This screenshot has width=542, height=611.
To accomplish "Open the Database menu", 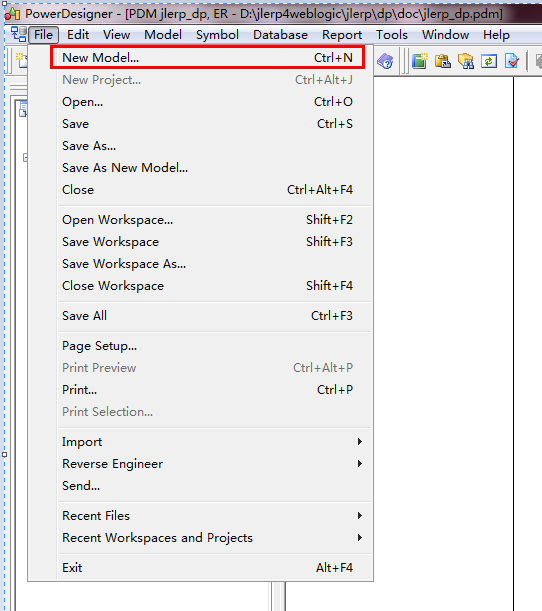I will (x=280, y=35).
